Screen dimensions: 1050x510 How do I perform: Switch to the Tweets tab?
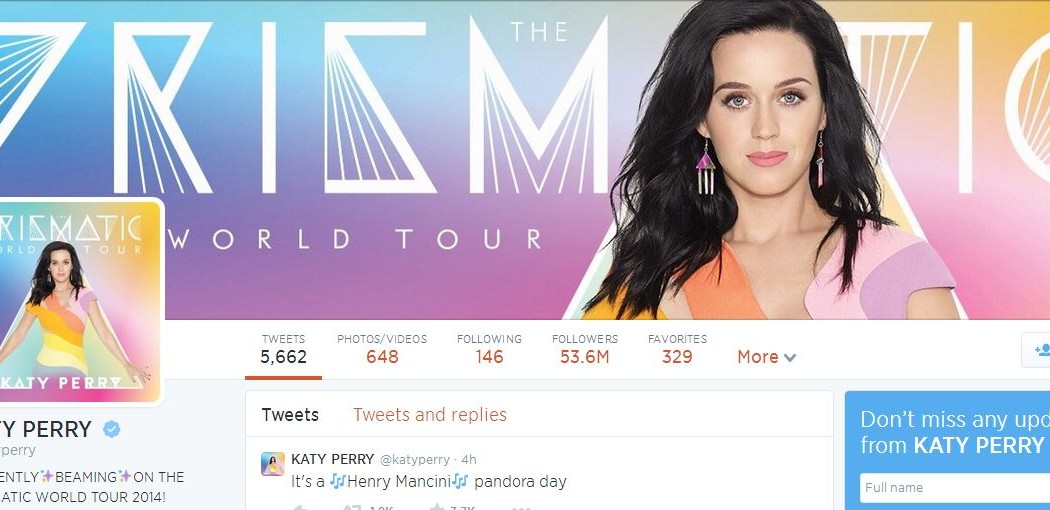pos(290,415)
